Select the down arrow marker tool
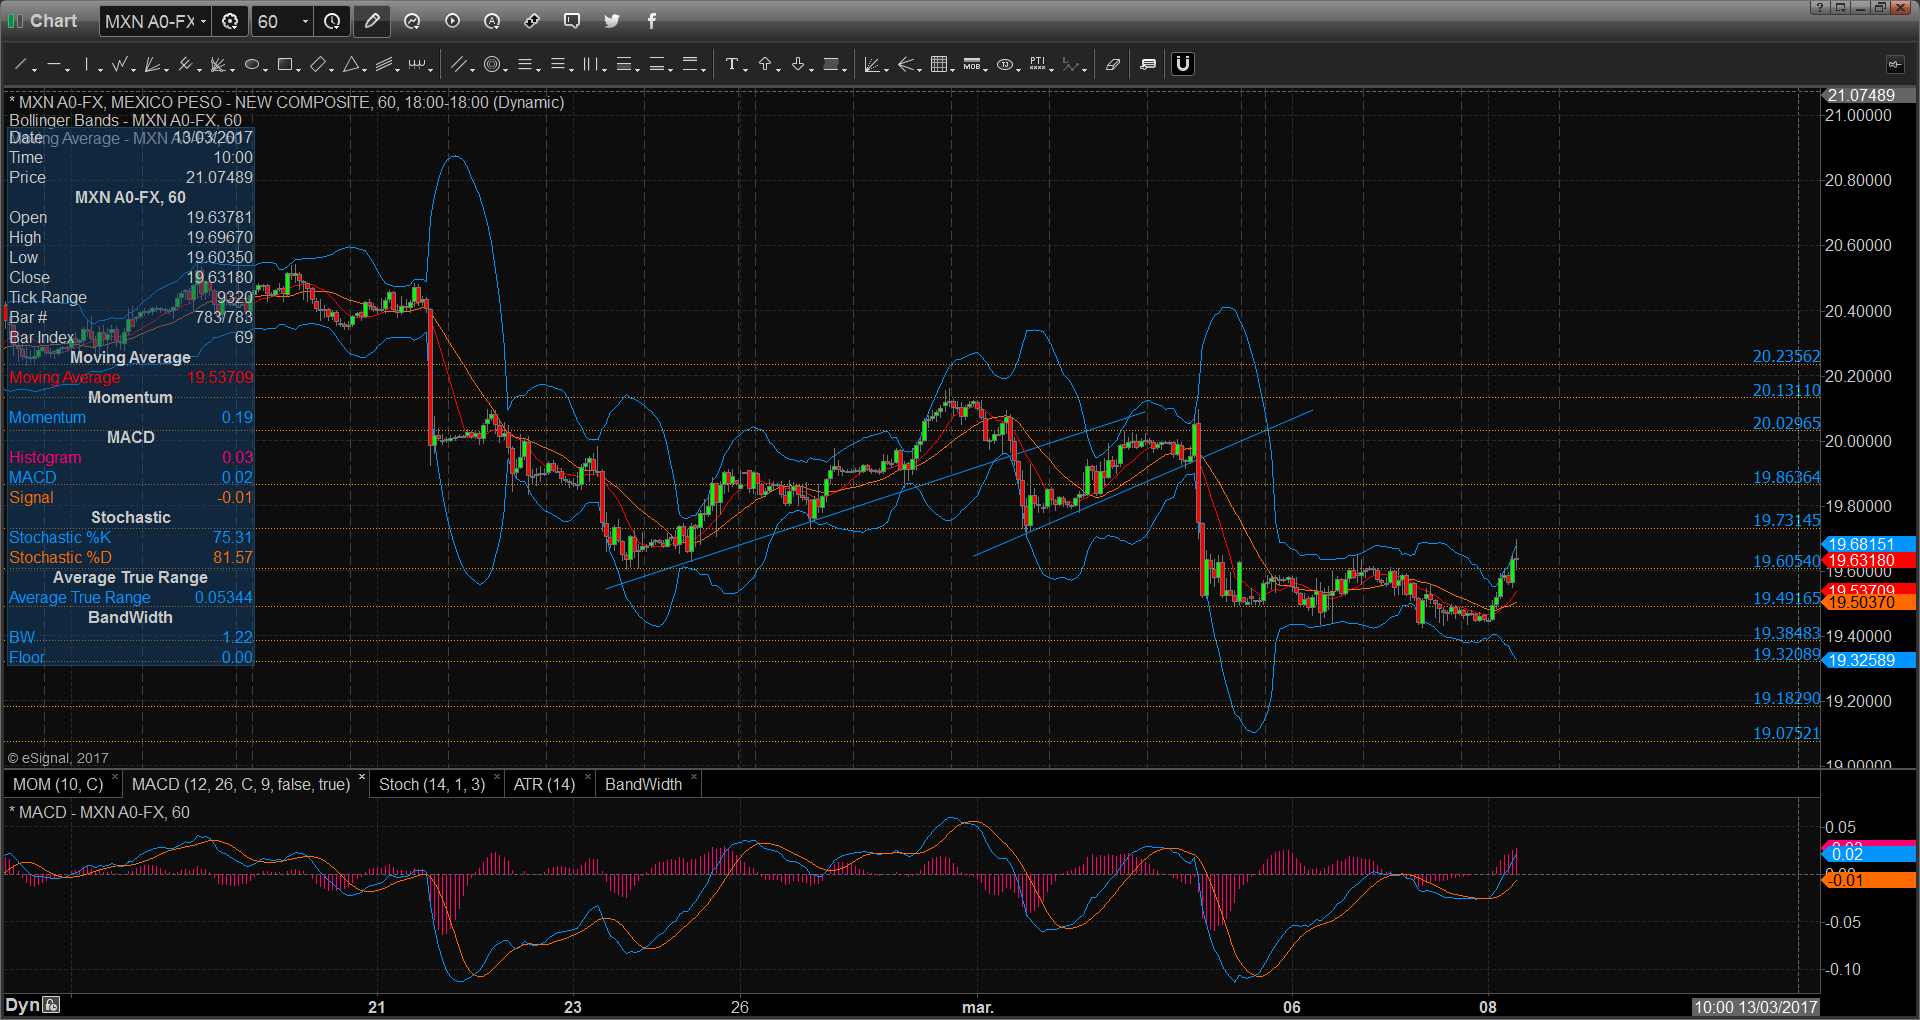 point(798,64)
